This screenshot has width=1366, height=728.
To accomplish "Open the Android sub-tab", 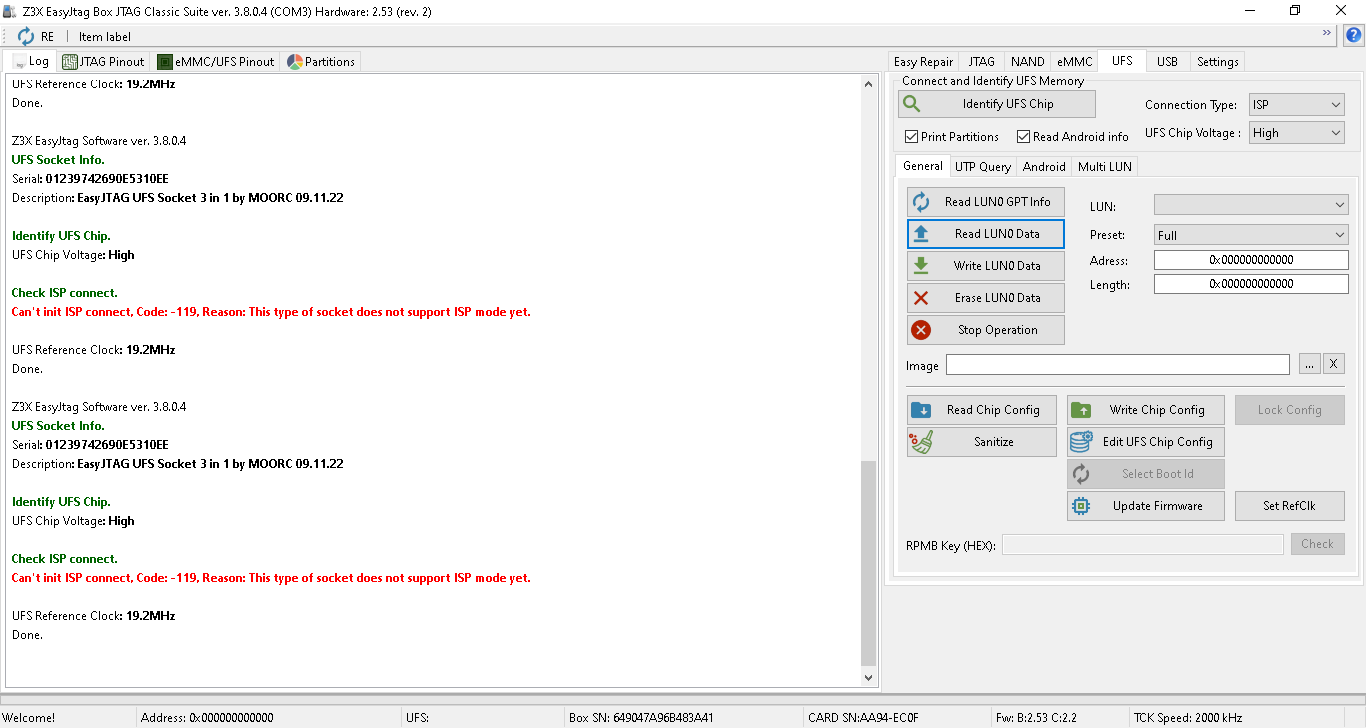I will tap(1044, 166).
